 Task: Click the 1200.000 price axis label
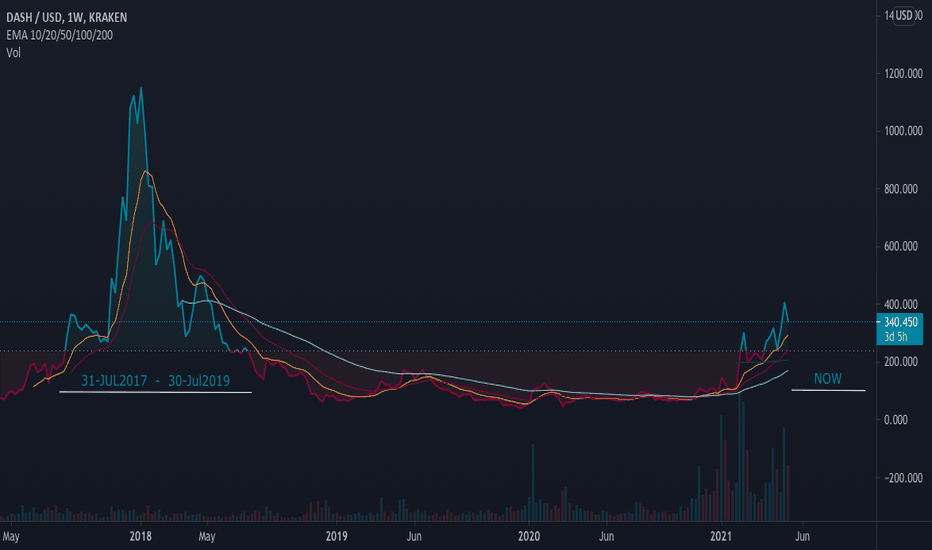tap(903, 74)
